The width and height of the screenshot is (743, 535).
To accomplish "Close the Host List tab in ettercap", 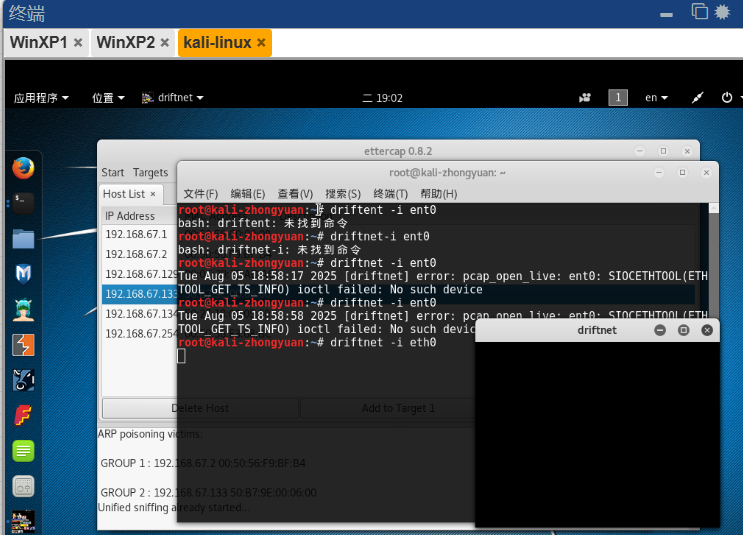I will [x=153, y=194].
